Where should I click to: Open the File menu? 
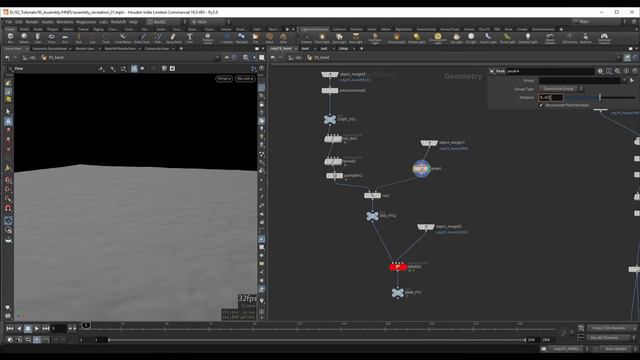coord(9,22)
